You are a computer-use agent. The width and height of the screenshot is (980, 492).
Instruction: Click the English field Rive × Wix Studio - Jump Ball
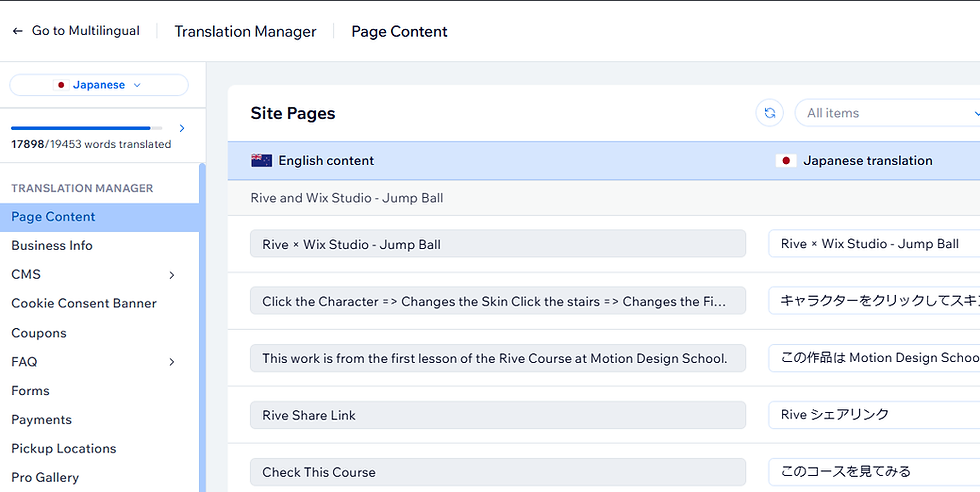pos(498,244)
